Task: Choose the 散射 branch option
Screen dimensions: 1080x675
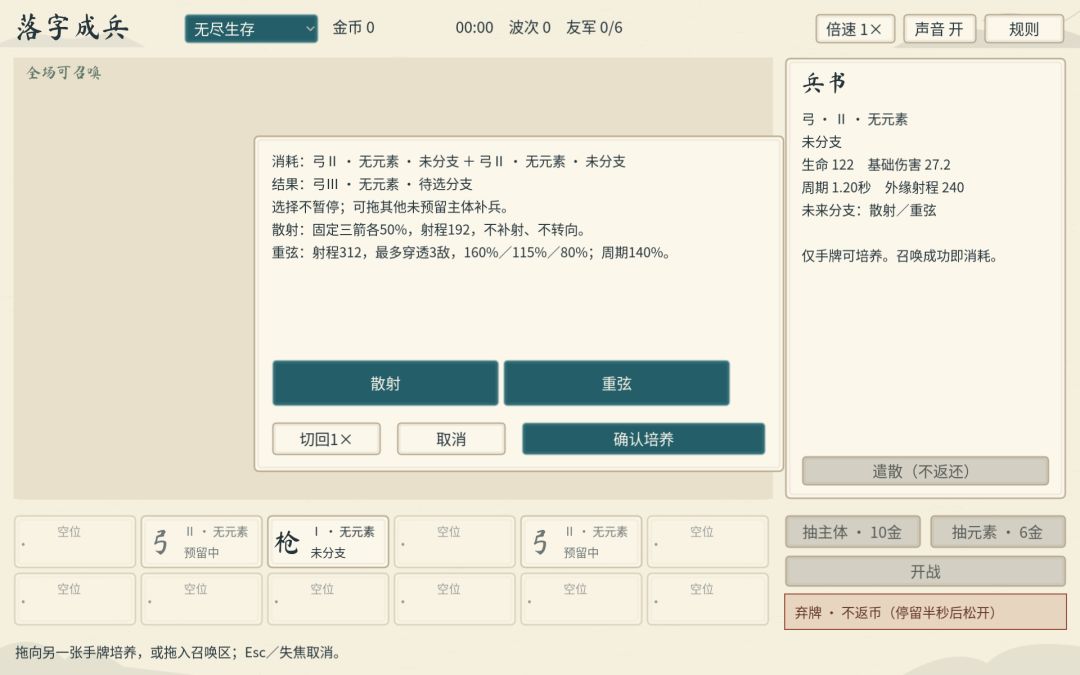Action: (x=385, y=383)
